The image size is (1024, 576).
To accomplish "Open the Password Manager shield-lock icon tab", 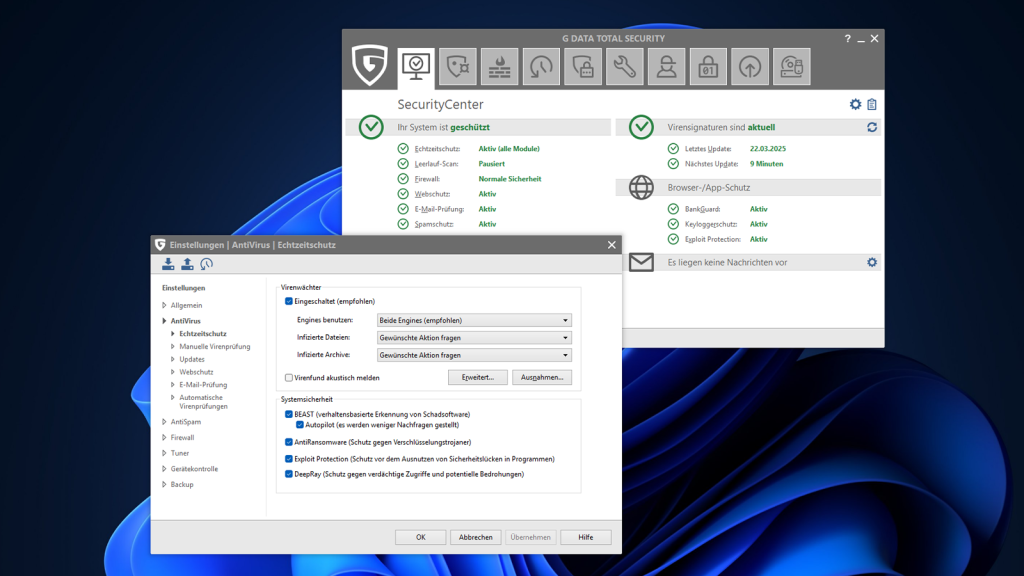I will point(583,67).
